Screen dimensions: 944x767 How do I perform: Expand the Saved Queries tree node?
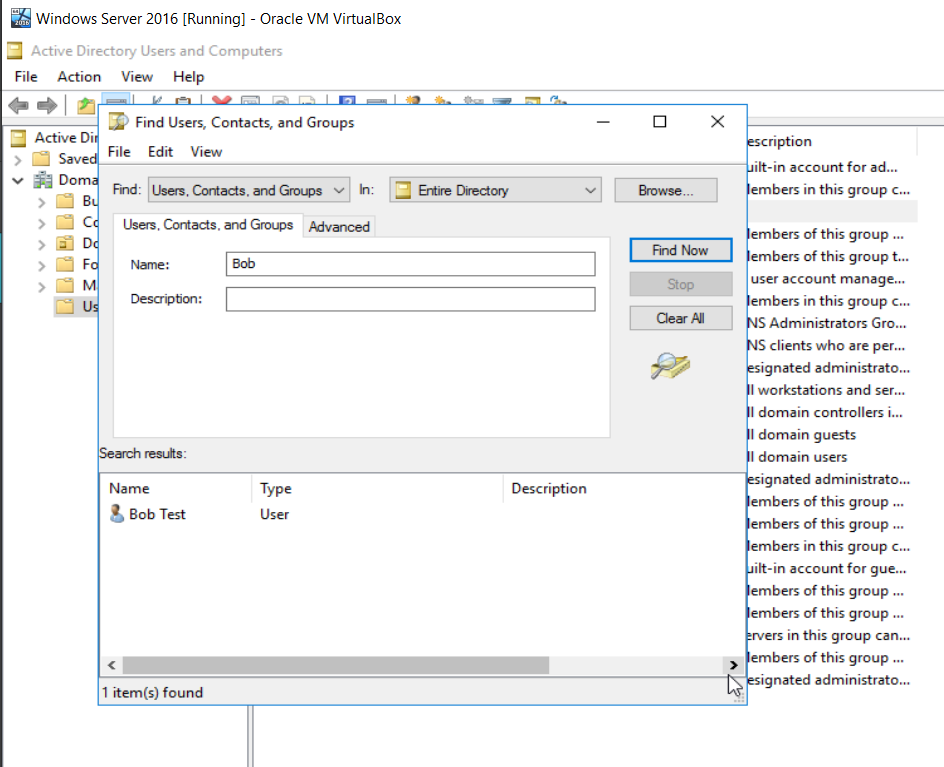[x=17, y=160]
